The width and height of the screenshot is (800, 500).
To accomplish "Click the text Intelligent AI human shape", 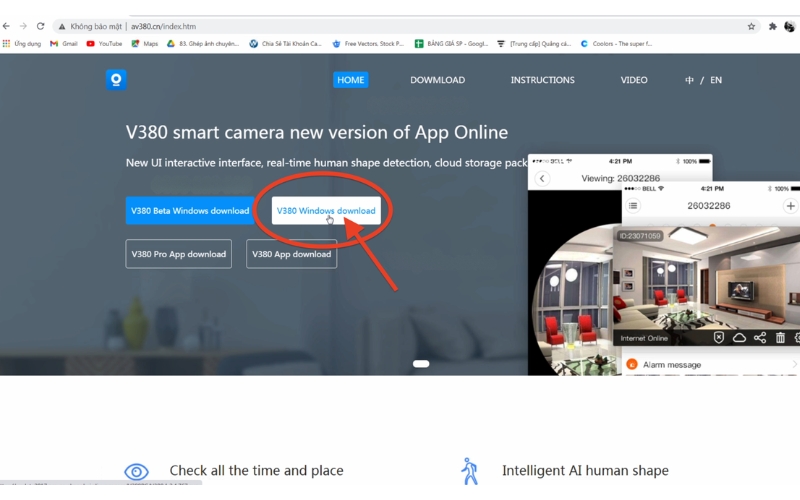I will click(585, 470).
